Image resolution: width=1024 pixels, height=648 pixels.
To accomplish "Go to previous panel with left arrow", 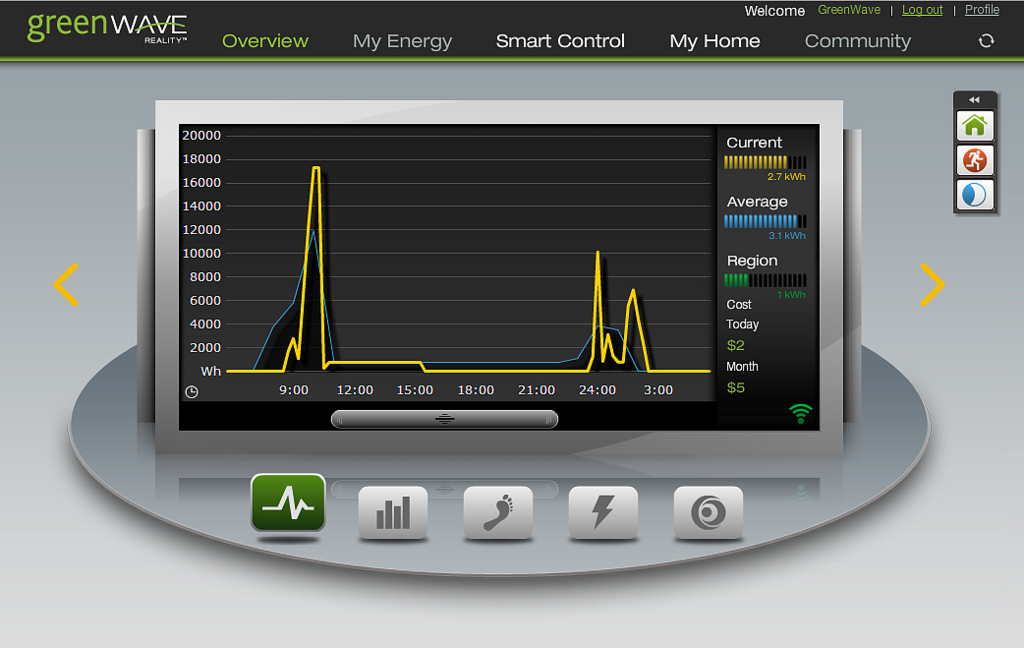I will click(x=66, y=284).
